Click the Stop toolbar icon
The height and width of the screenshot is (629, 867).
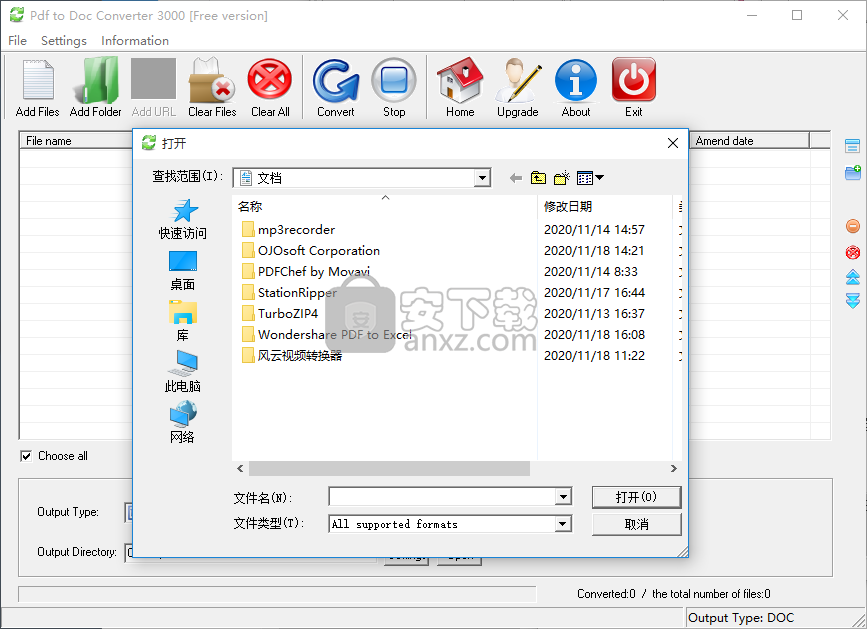tap(394, 87)
